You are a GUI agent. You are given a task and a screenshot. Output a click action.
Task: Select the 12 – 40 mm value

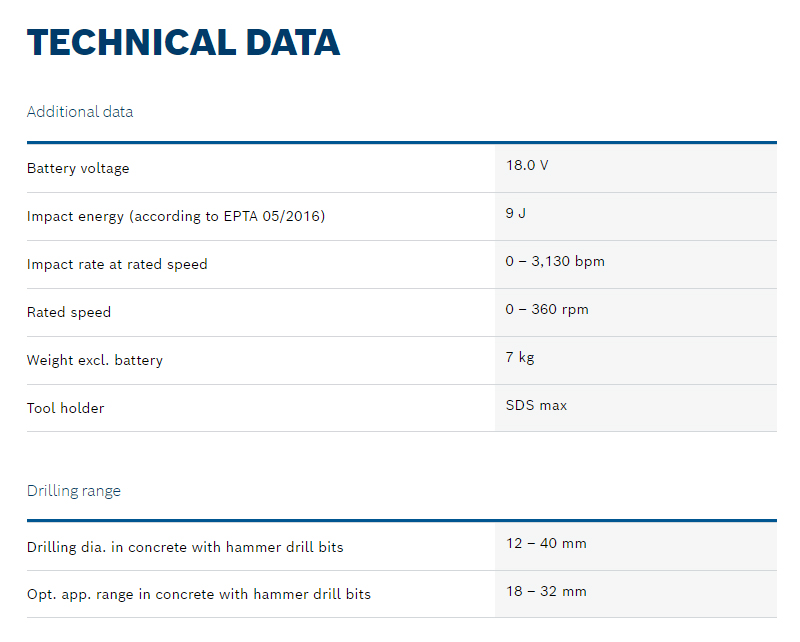point(546,543)
